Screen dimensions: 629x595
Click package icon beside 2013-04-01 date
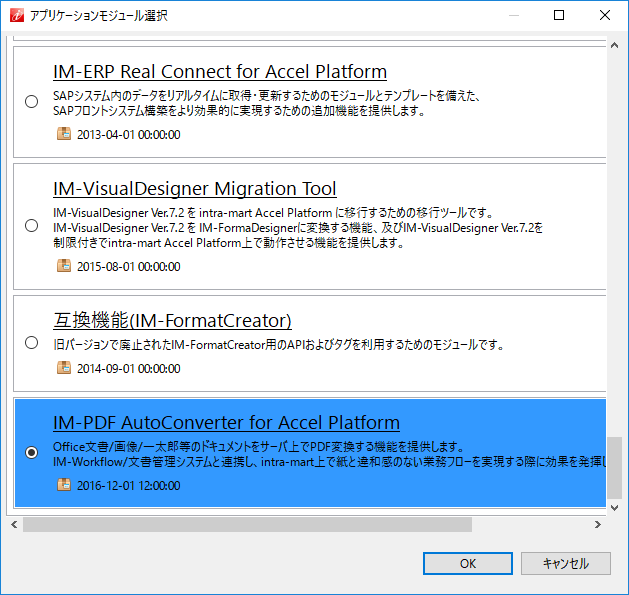point(64,134)
